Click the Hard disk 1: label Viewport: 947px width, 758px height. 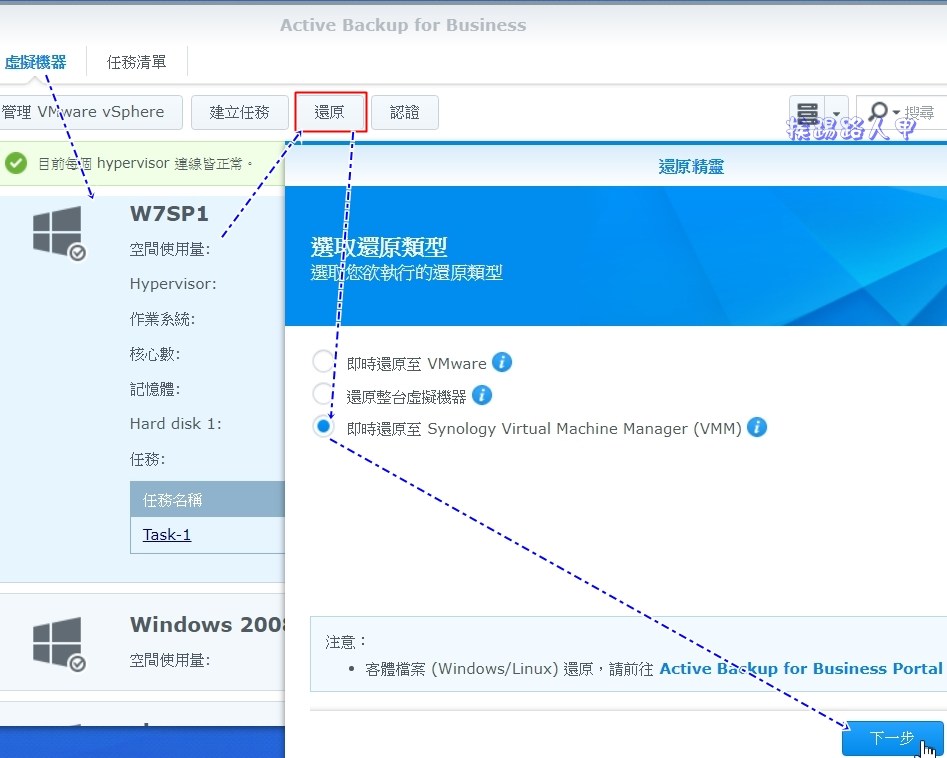(x=175, y=424)
